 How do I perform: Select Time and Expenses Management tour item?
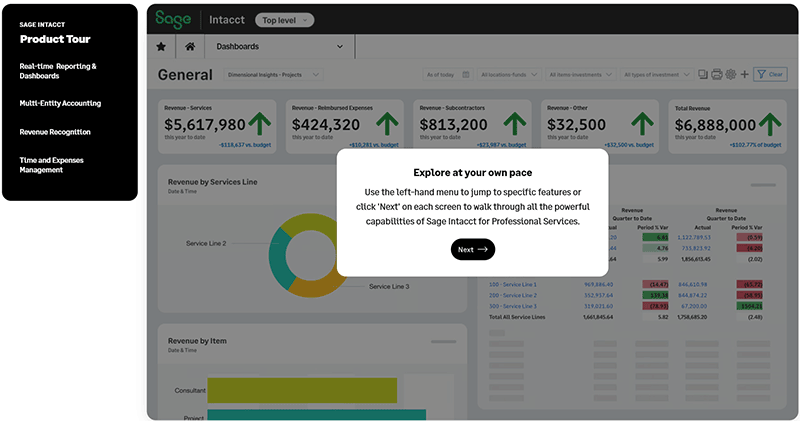coord(52,165)
